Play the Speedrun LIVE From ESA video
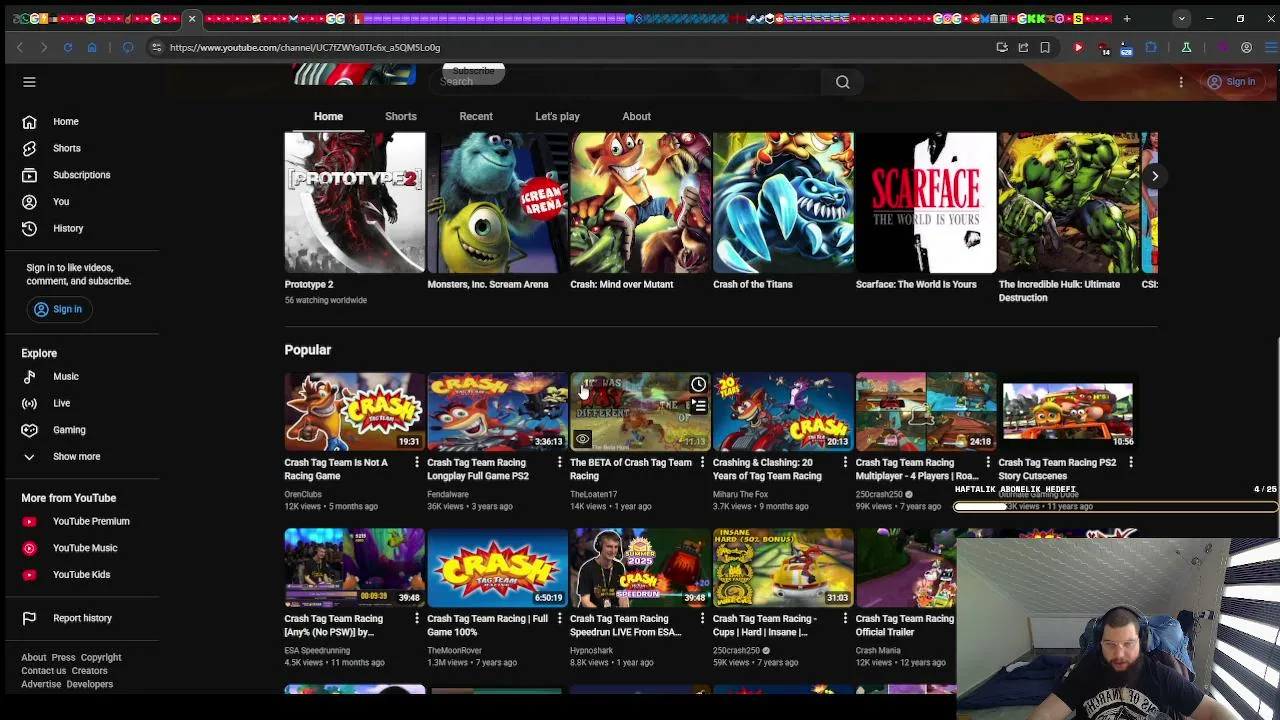The height and width of the screenshot is (720, 1280). tap(640, 567)
